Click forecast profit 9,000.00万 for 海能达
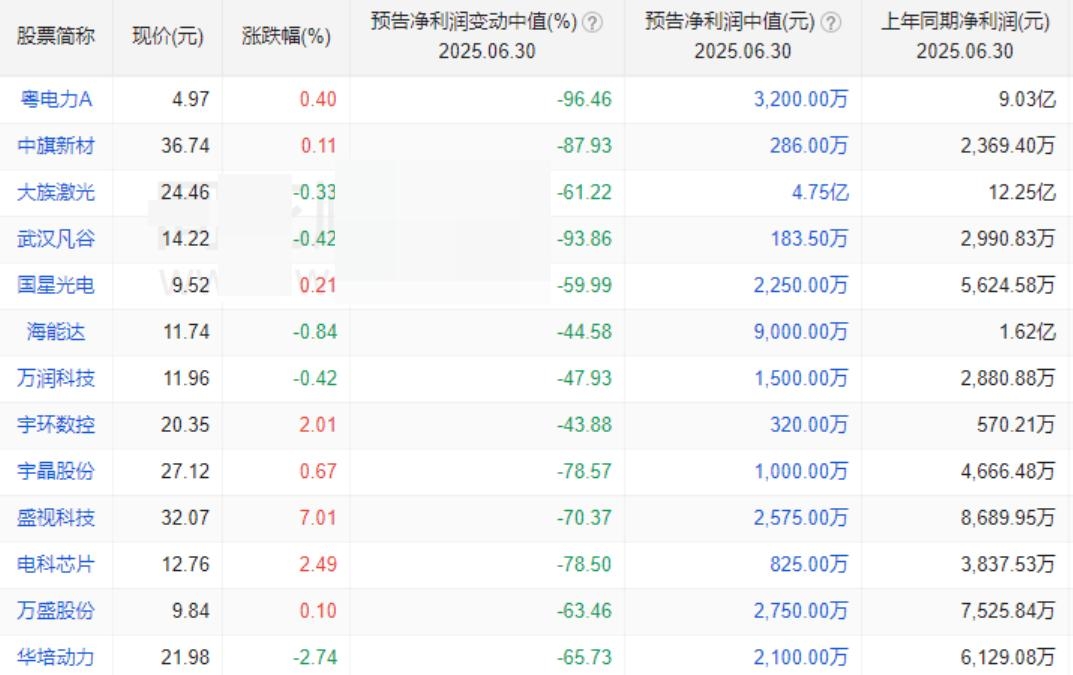Image resolution: width=1073 pixels, height=675 pixels. (x=801, y=332)
